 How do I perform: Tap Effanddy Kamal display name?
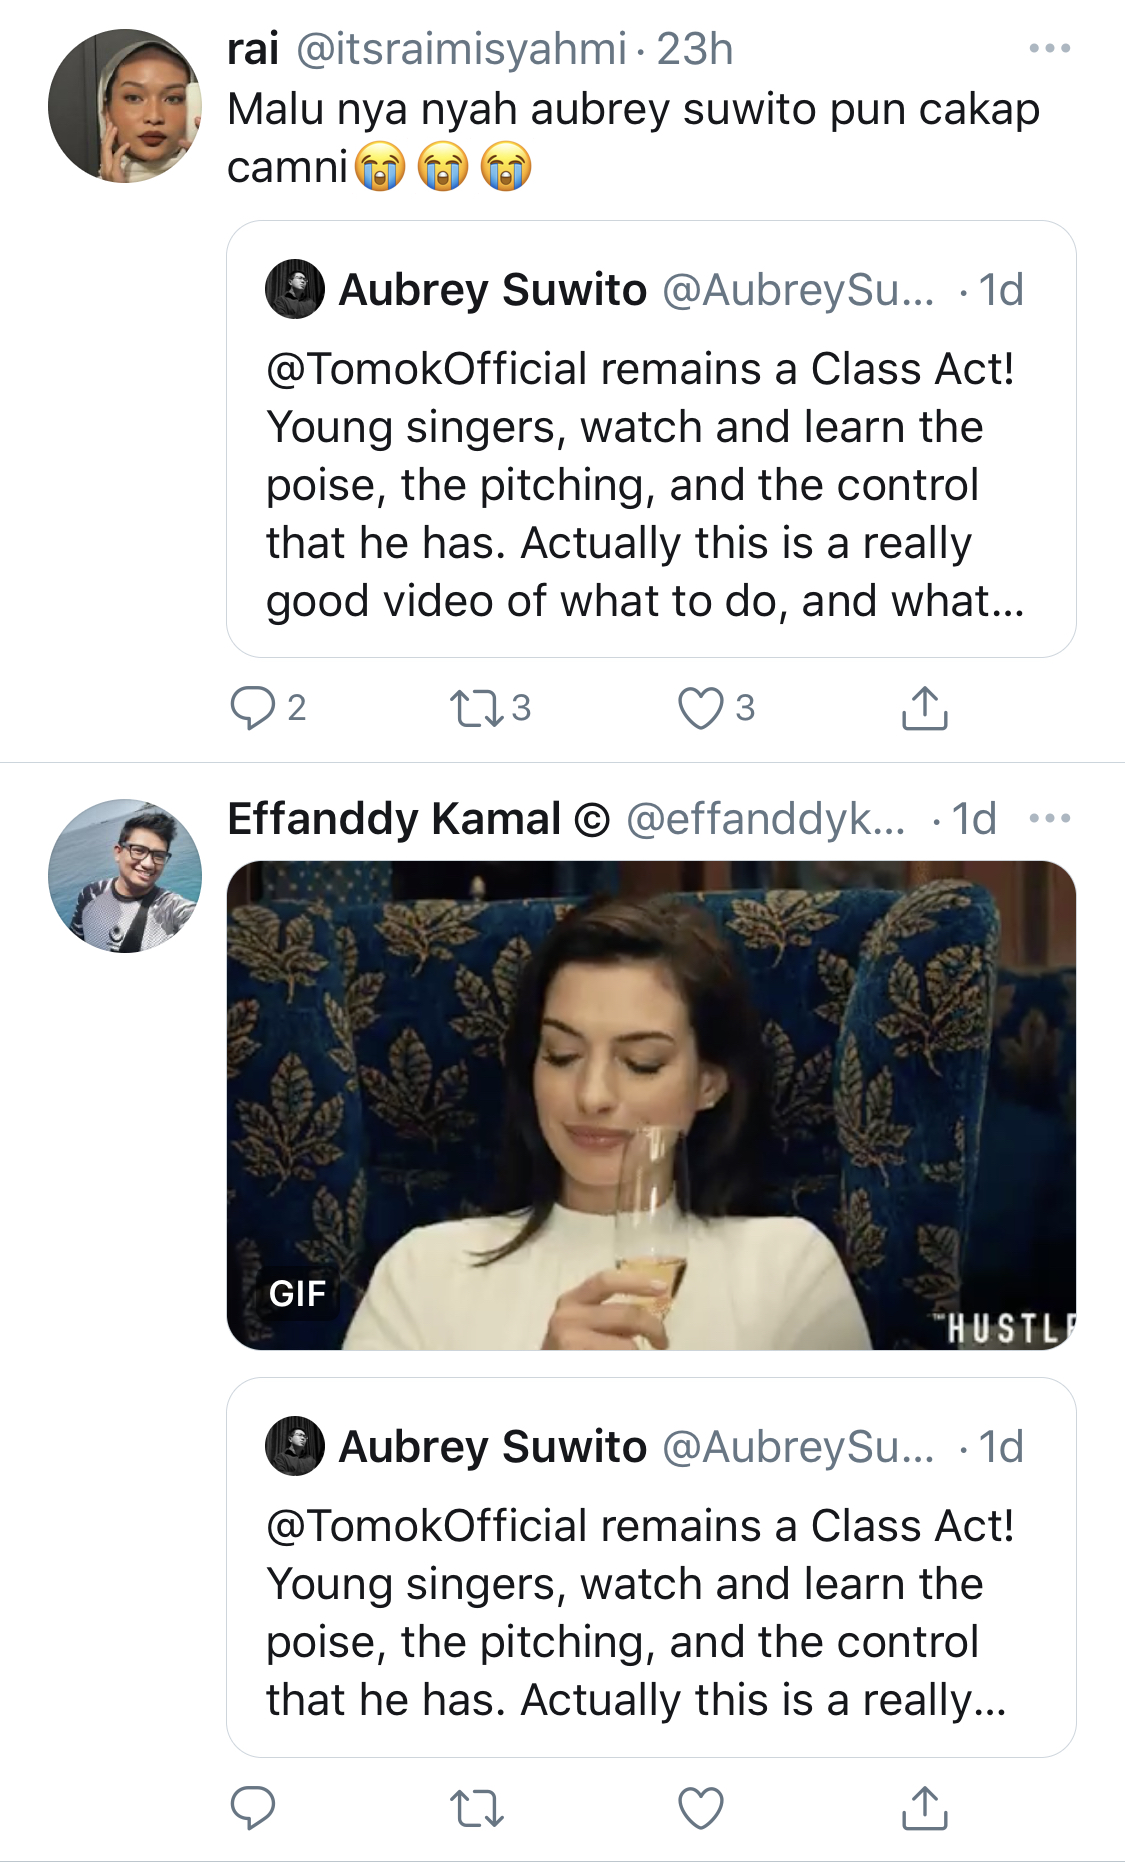(394, 819)
